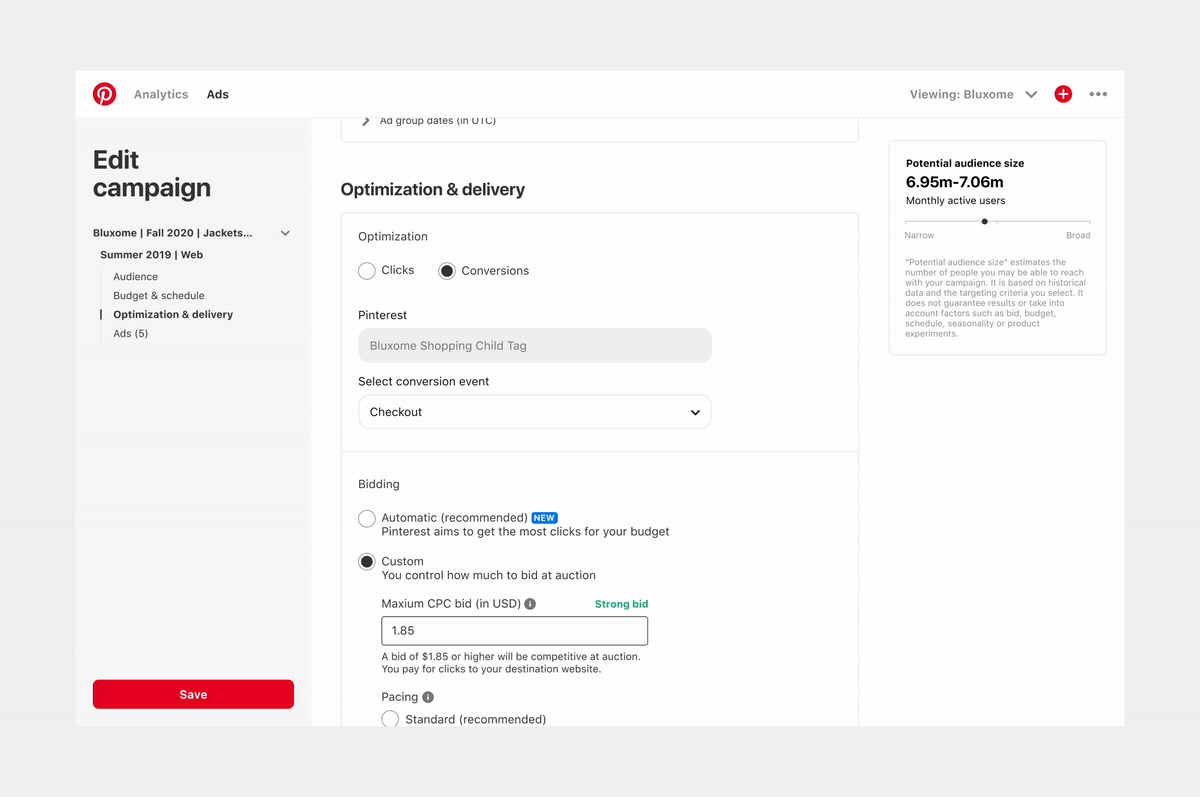Expand the Ad group dates section
The image size is (1200, 797).
pyautogui.click(x=366, y=121)
